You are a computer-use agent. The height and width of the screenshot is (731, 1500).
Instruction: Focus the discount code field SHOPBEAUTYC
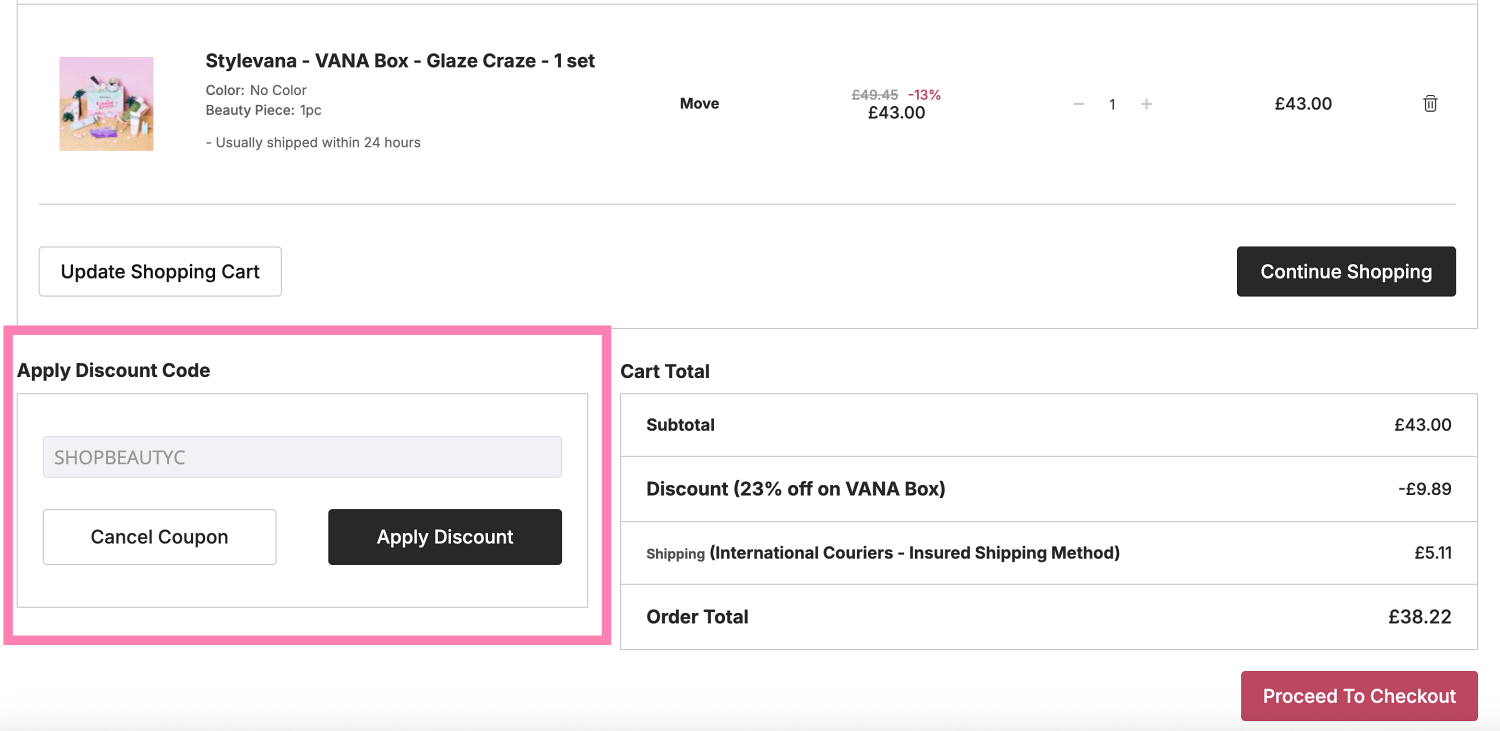pyautogui.click(x=302, y=457)
